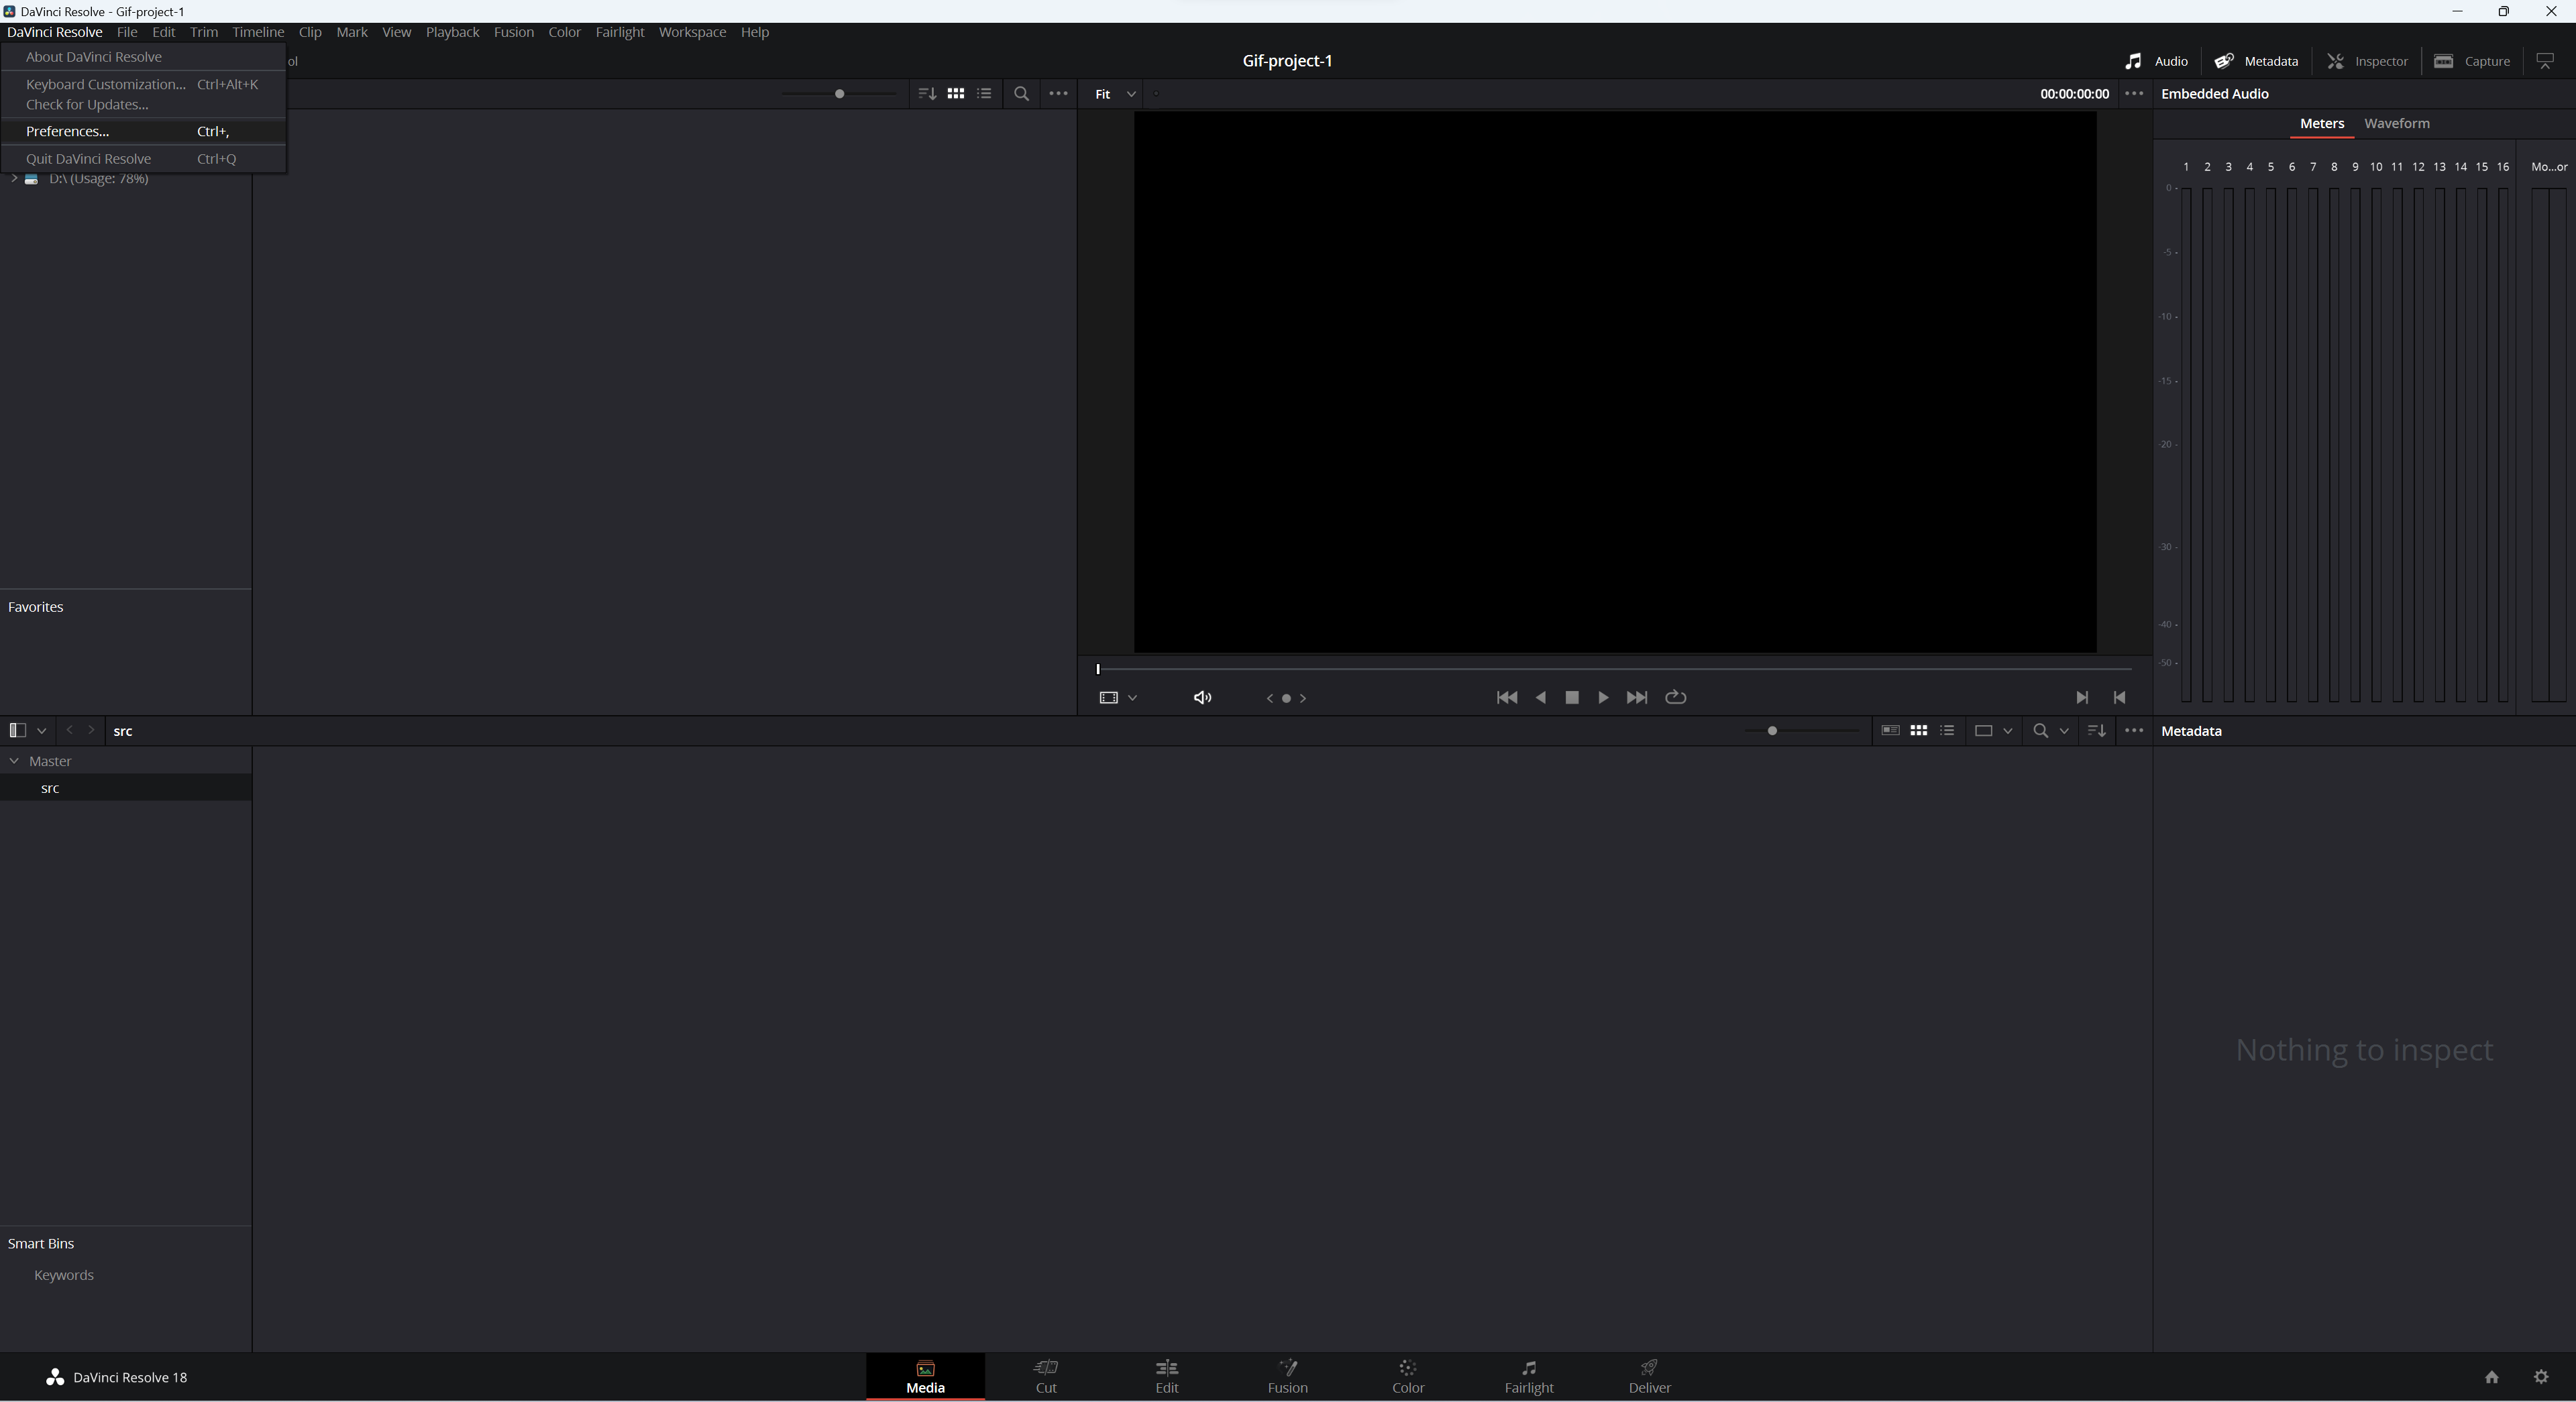
Task: Switch to the Waveform tab
Action: (x=2396, y=124)
